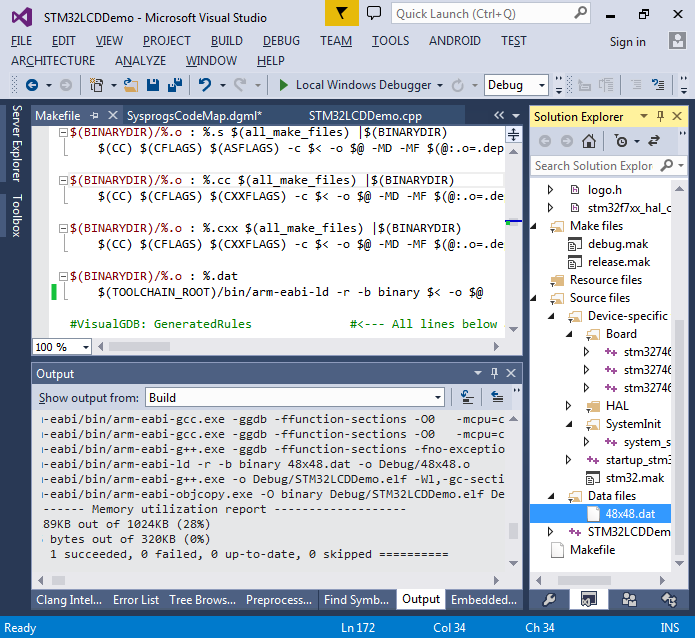Open the Server Explorer side tab
This screenshot has height=638, width=695.
(16, 143)
